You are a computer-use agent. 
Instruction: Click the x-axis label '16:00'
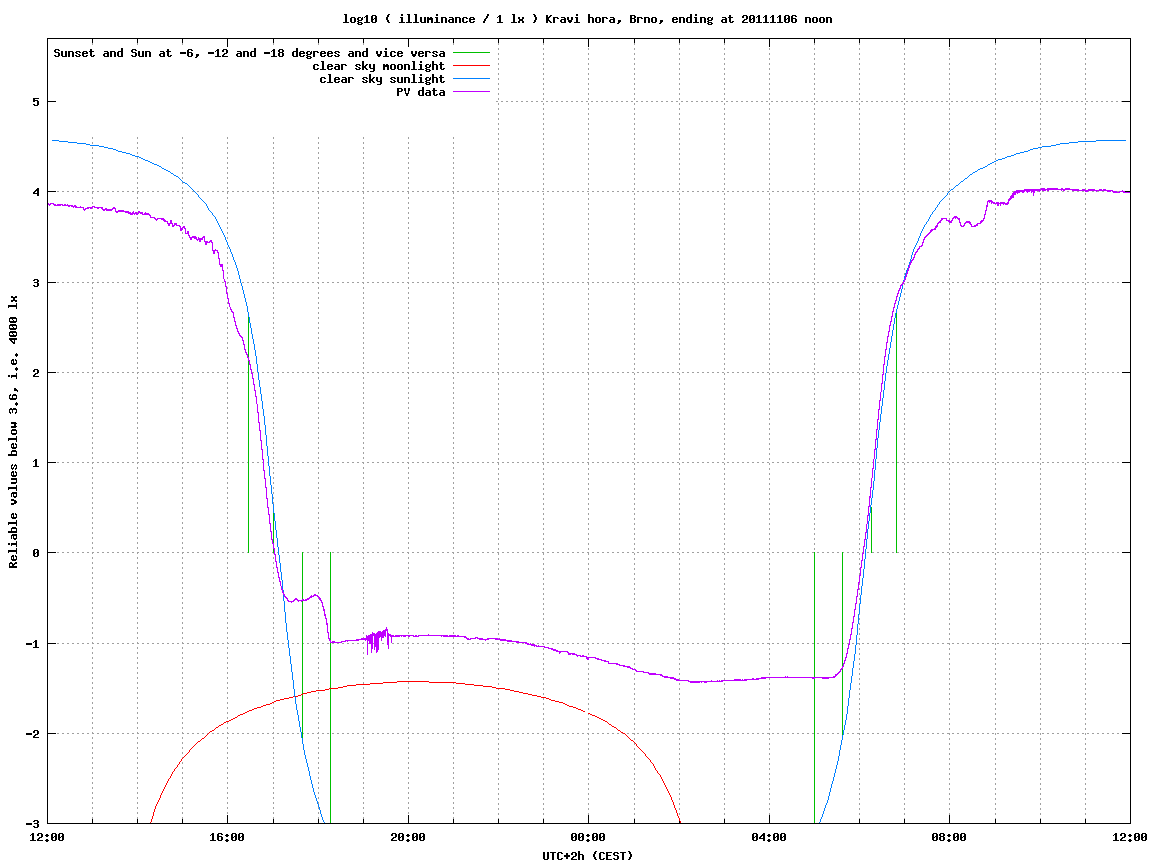point(228,837)
